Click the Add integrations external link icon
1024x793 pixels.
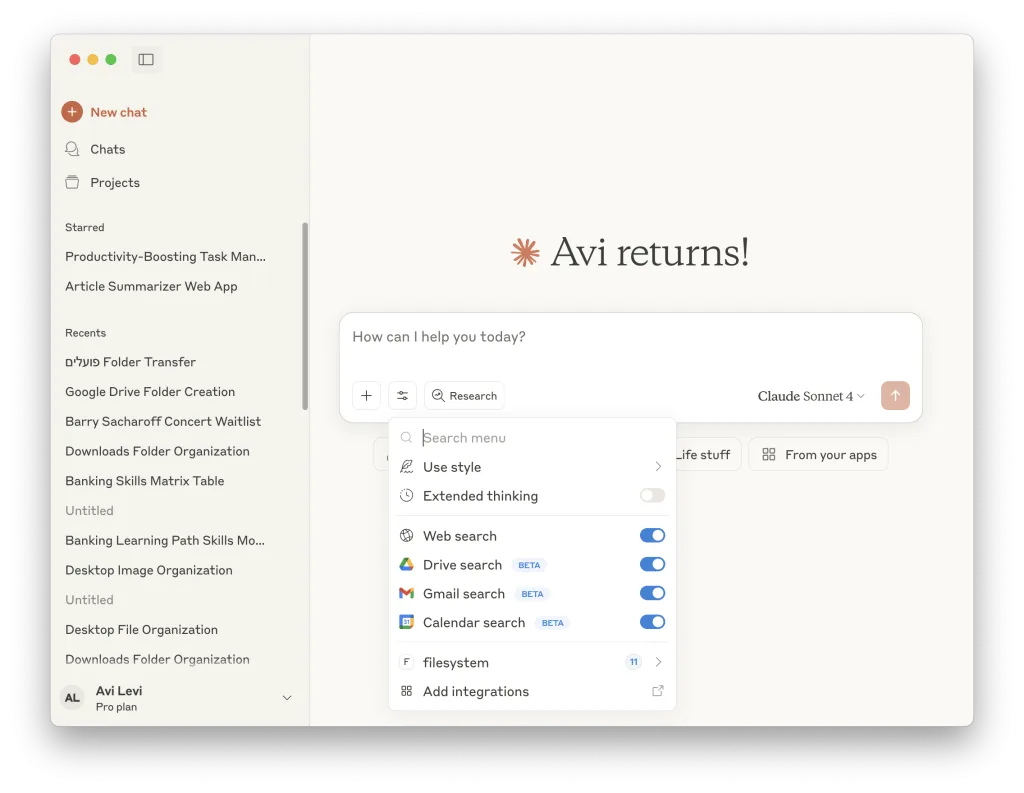(x=658, y=690)
